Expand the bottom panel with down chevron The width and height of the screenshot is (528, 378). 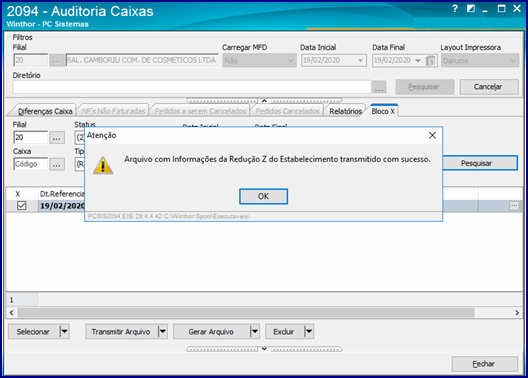(264, 349)
